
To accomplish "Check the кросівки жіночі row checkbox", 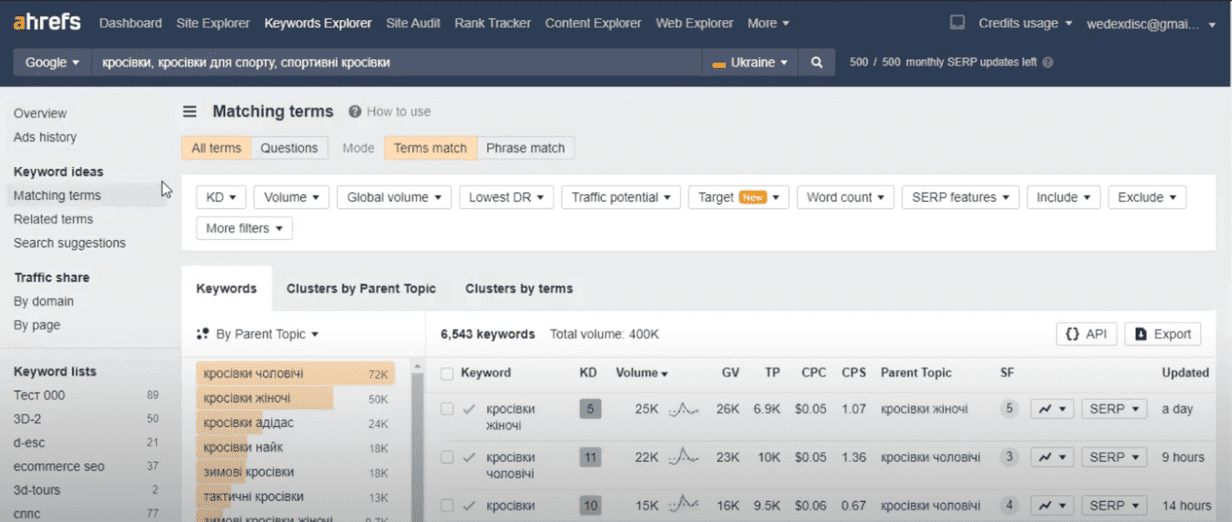I will (x=447, y=408).
